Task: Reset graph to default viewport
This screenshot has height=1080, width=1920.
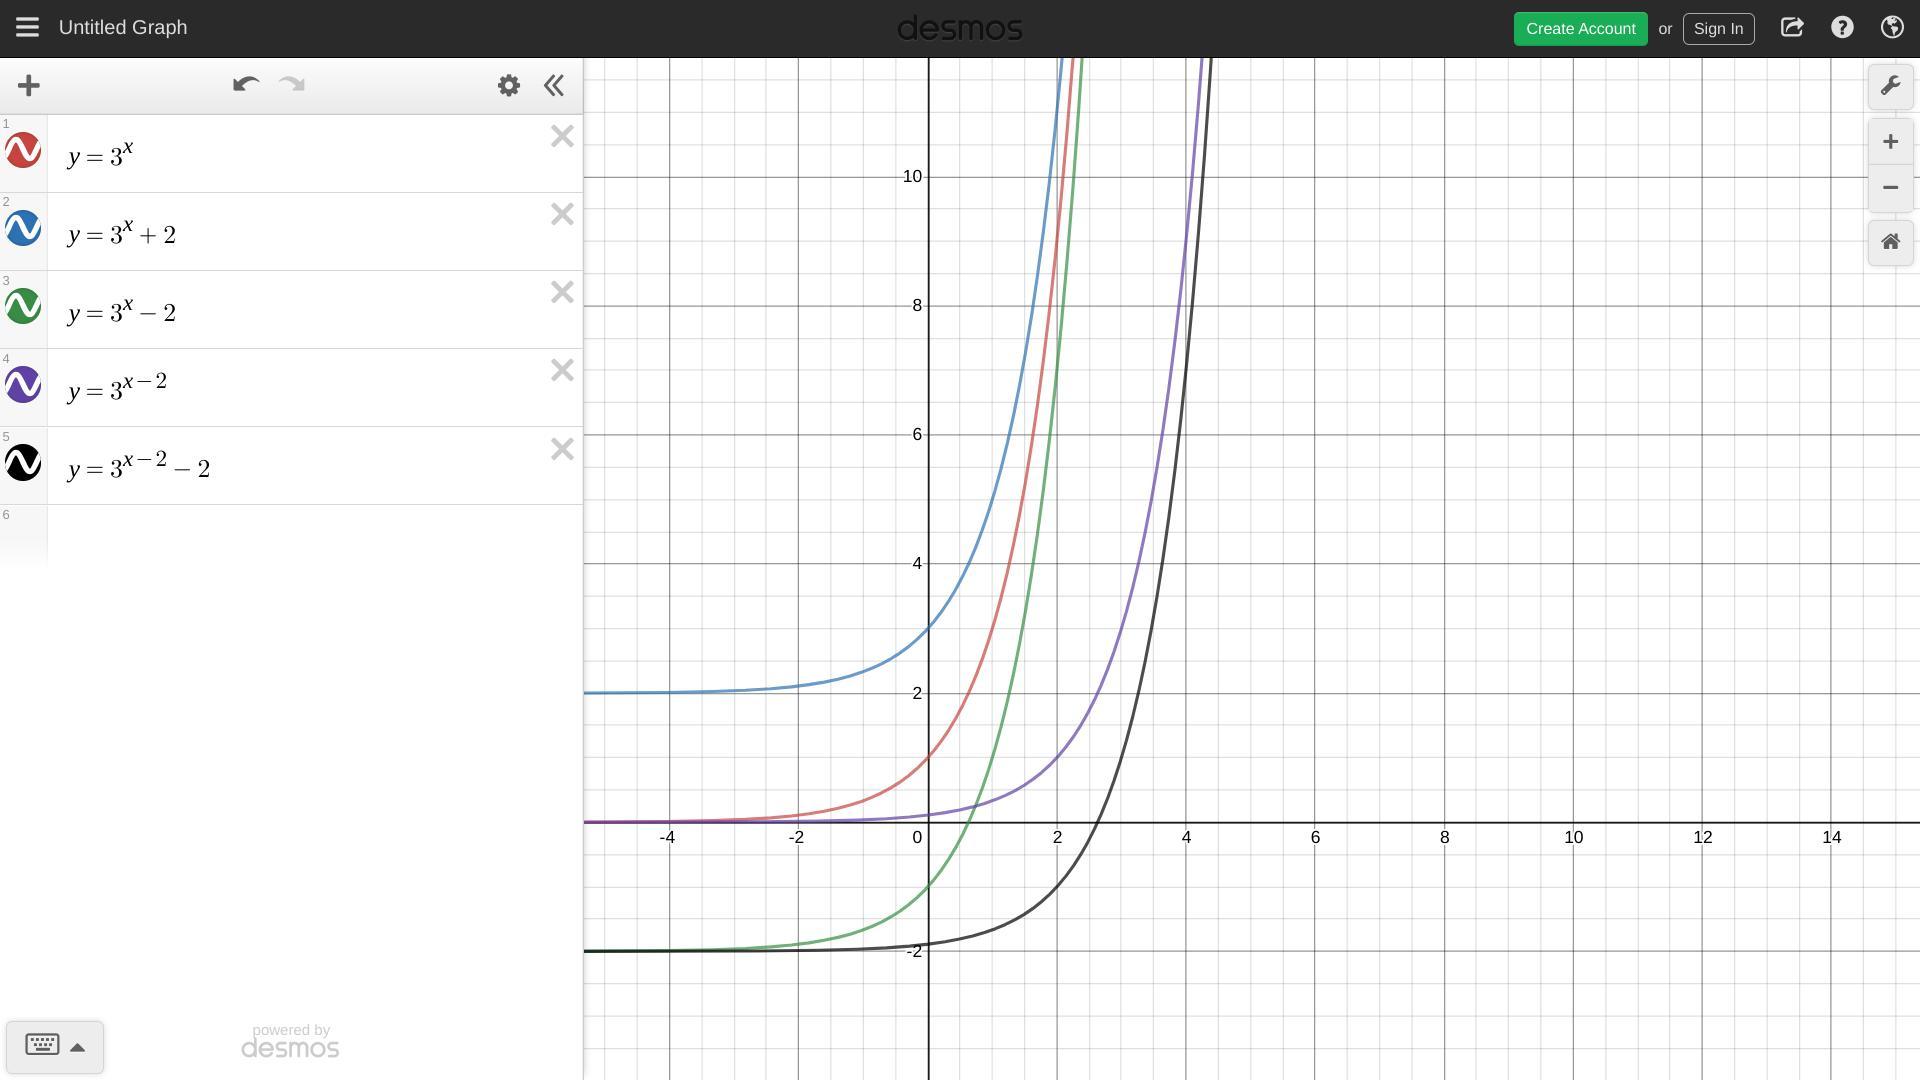Action: point(1890,242)
